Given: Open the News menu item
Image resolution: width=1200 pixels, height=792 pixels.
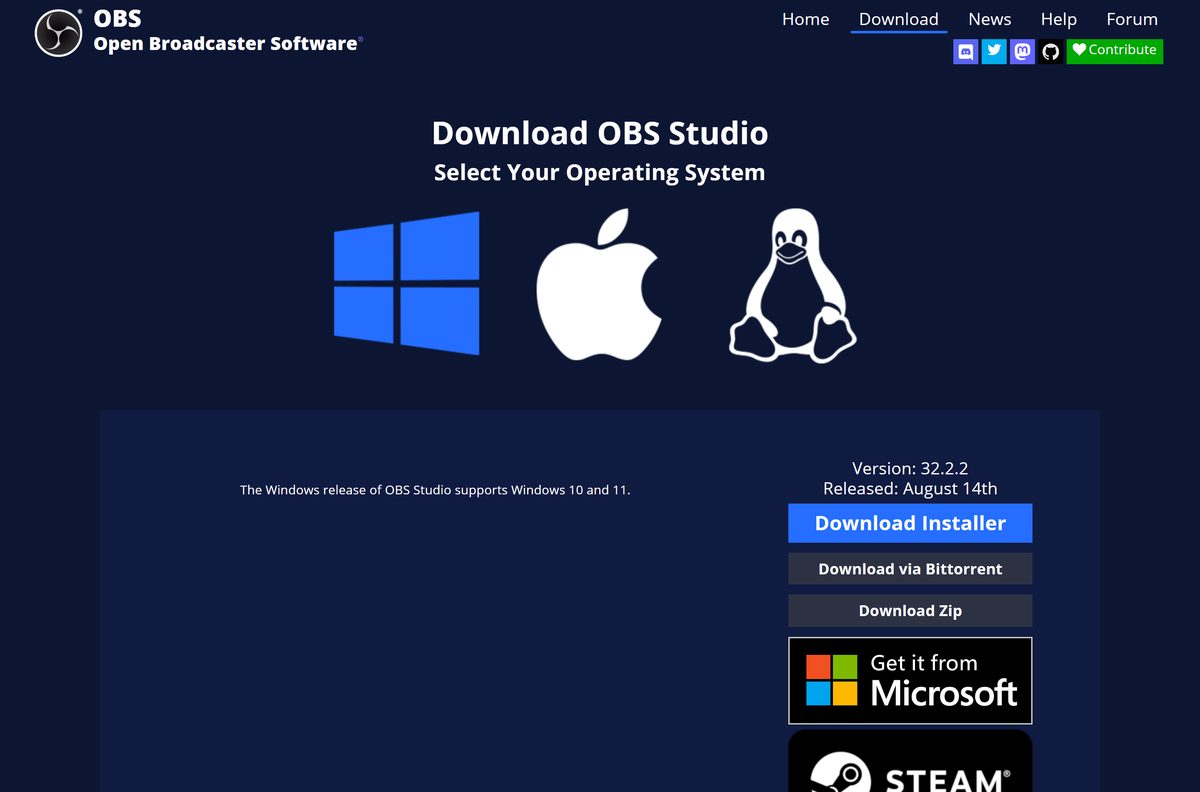Looking at the screenshot, I should (x=990, y=19).
